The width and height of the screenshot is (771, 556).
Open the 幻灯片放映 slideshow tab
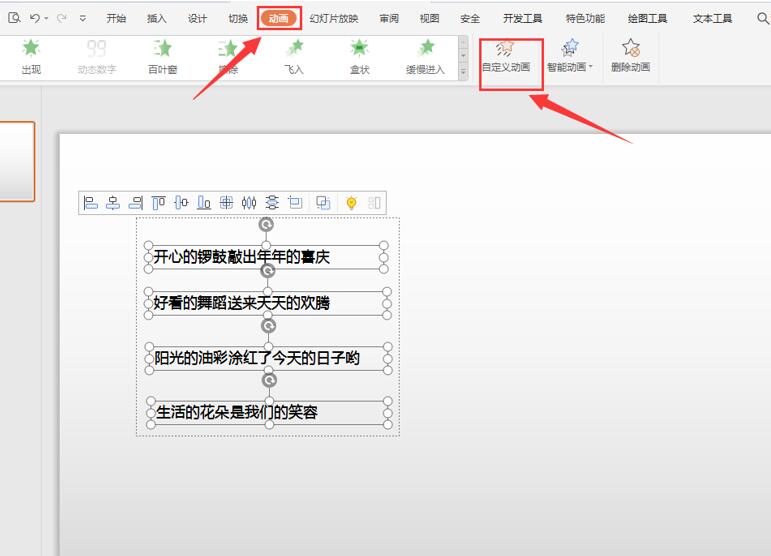tap(334, 19)
